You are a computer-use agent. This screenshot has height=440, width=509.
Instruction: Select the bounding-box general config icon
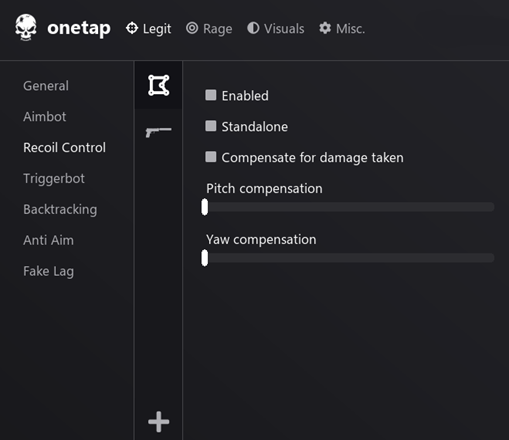click(159, 85)
